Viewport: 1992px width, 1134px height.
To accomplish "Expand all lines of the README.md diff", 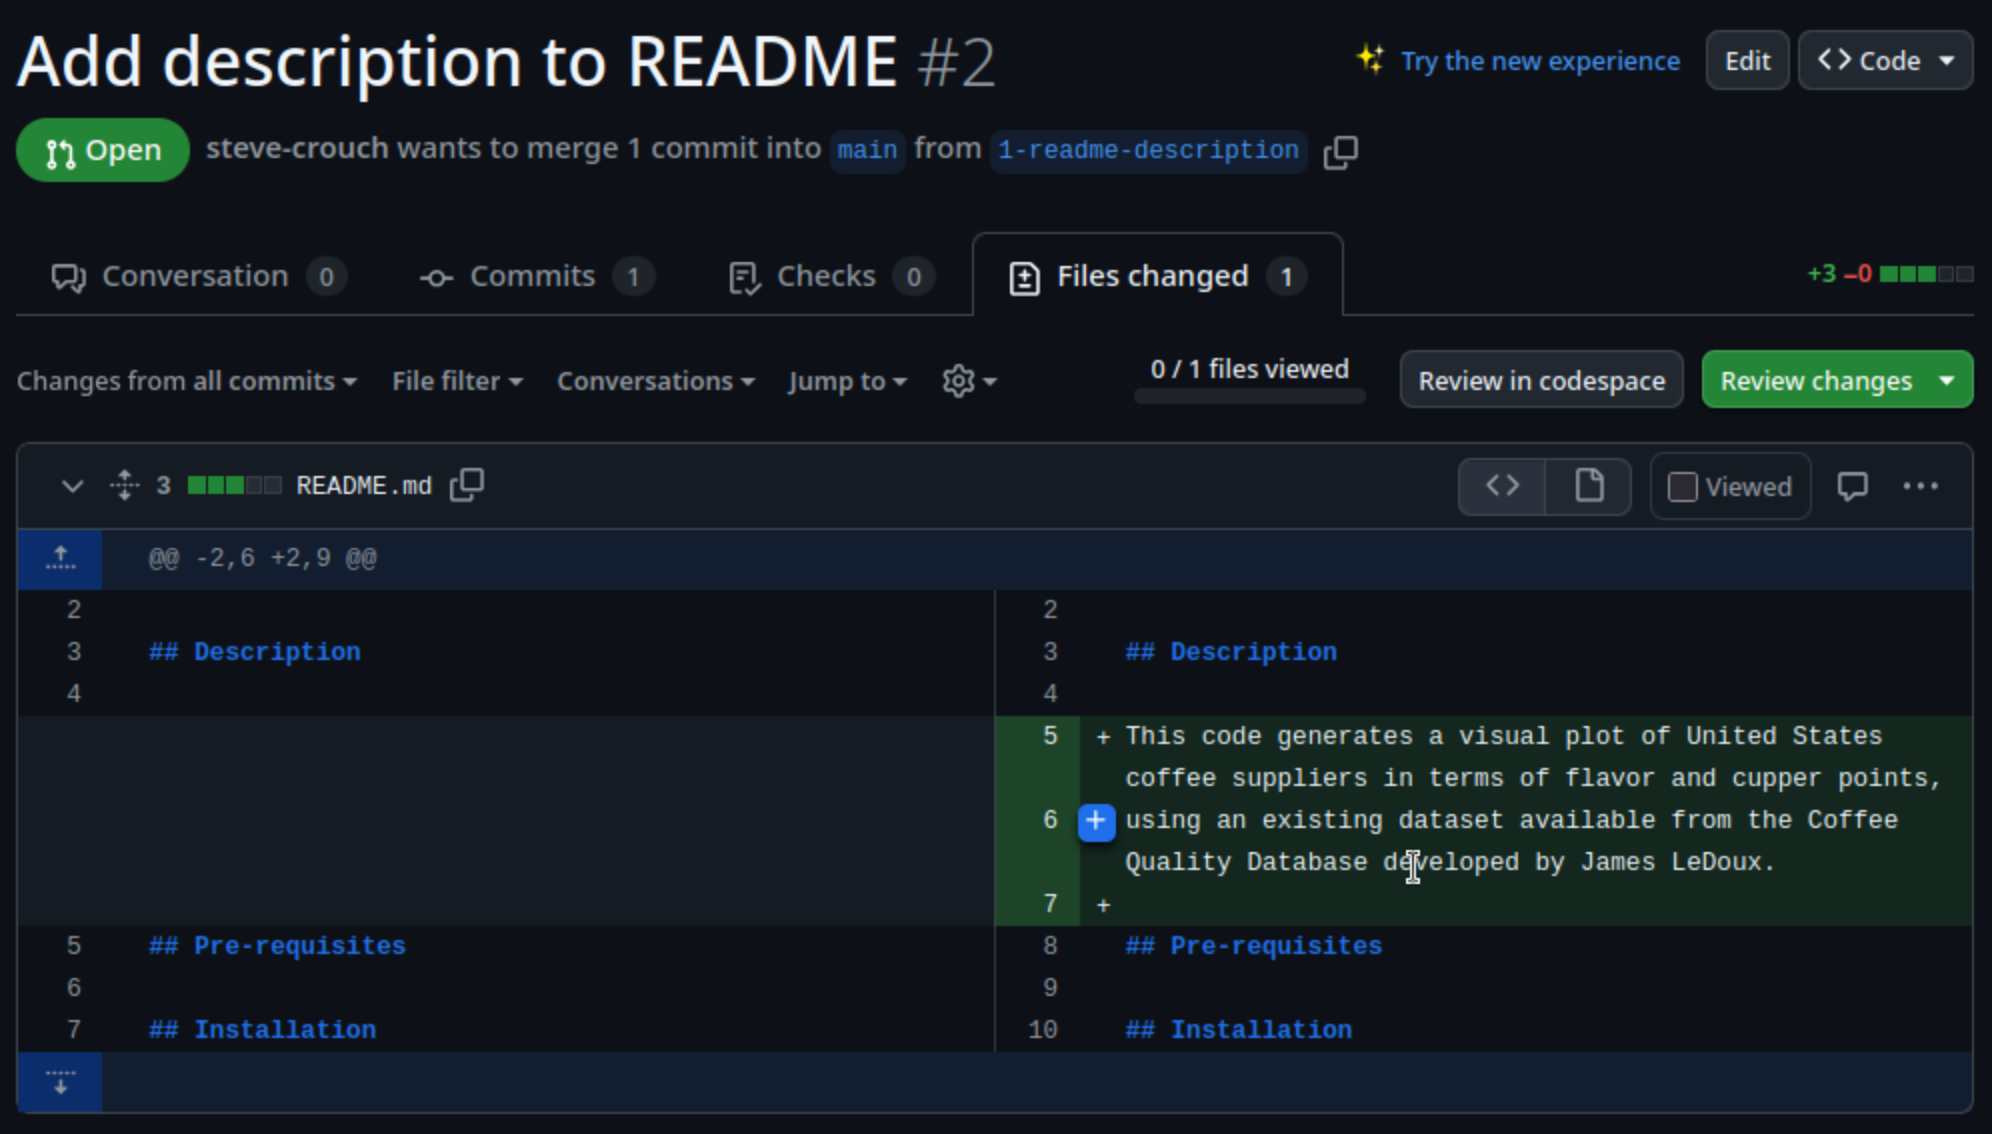I will point(125,485).
